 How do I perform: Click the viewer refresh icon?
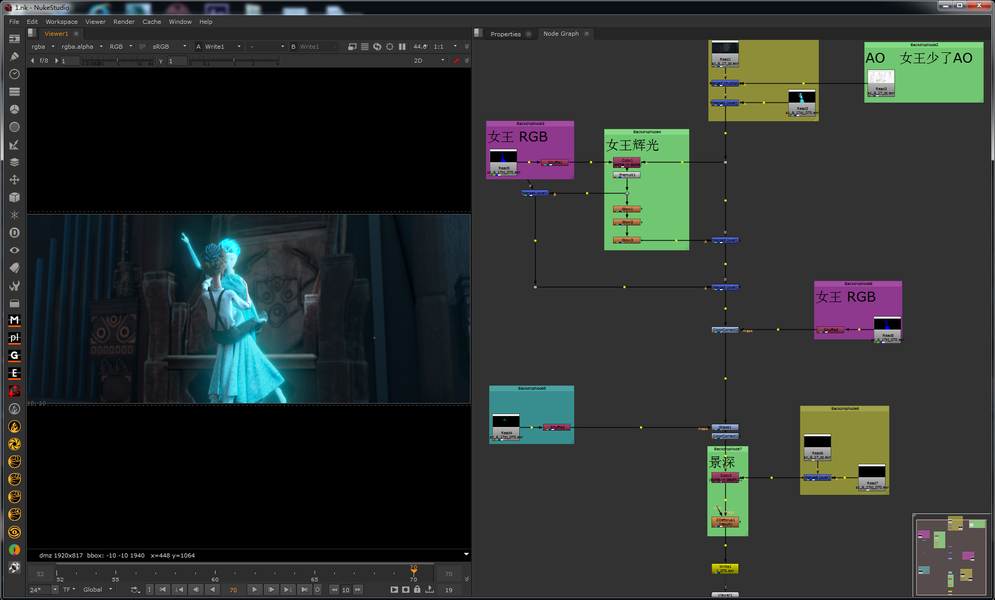click(377, 46)
